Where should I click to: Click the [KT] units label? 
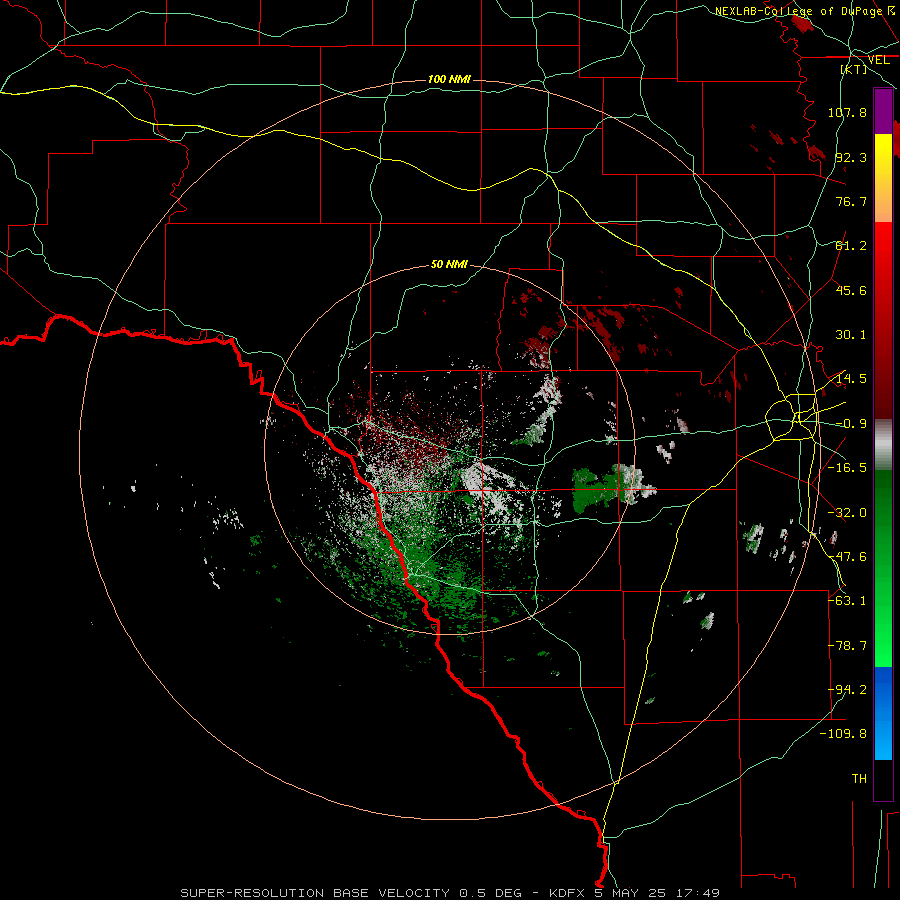854,69
